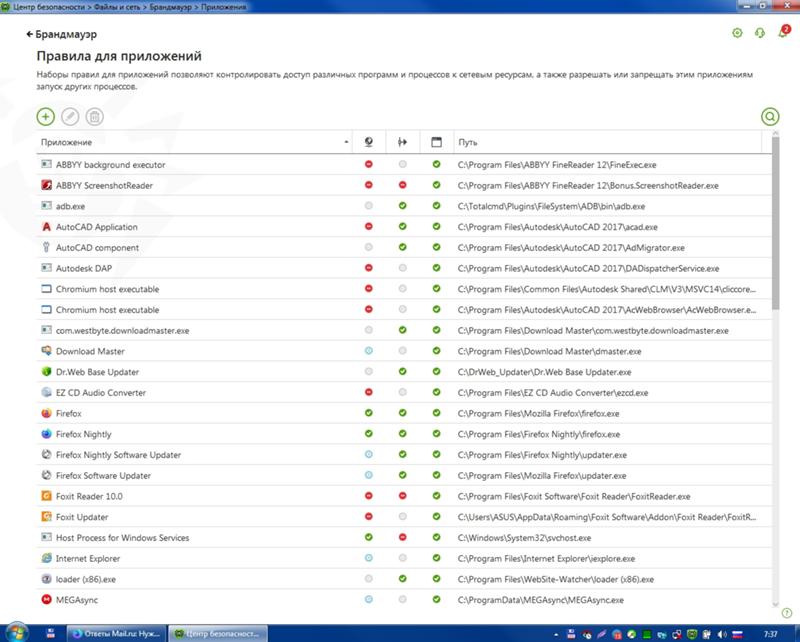Toggle network status for Firefox
The width and height of the screenshot is (800, 642).
[369, 413]
